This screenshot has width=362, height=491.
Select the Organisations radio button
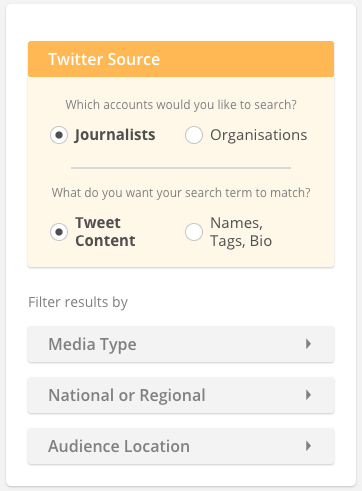(194, 135)
